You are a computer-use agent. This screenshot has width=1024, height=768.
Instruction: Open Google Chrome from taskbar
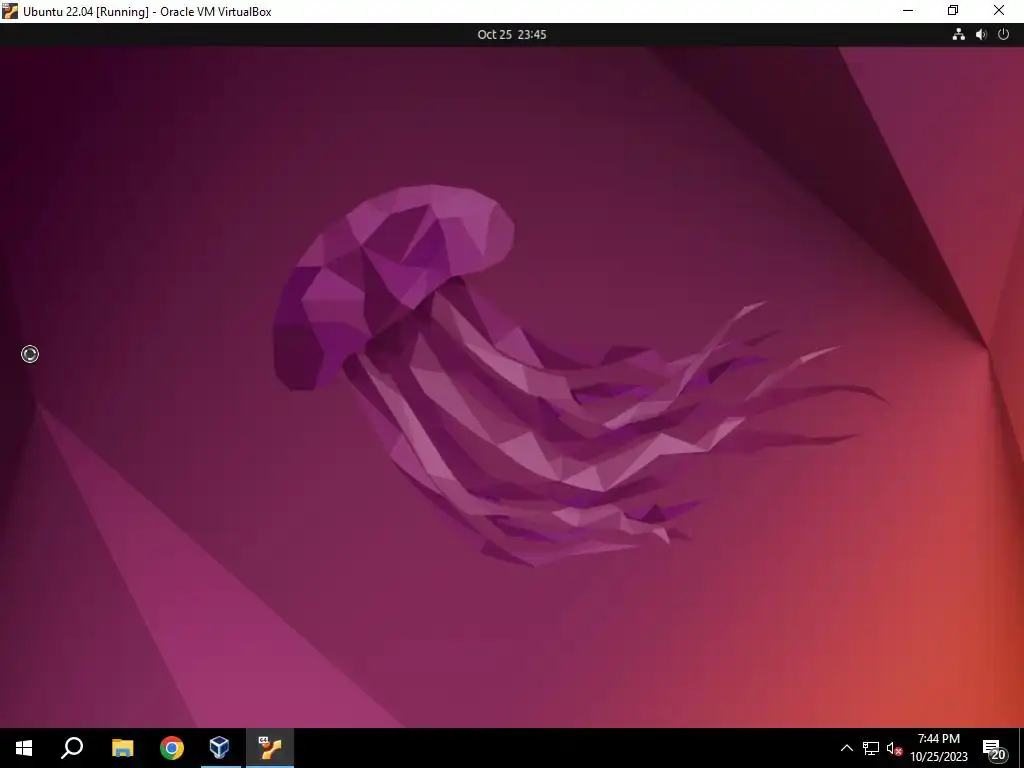point(172,748)
